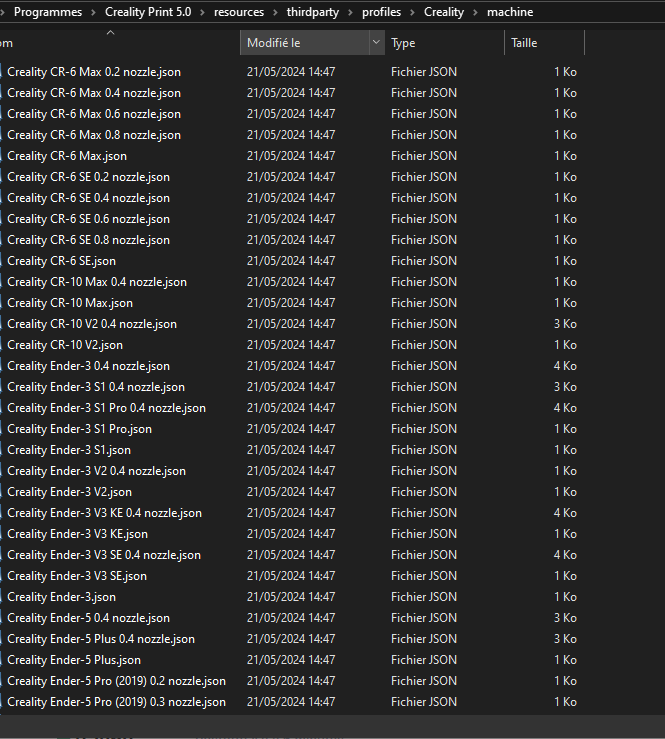Select Creality Ender-5 Pro (2019) 0.2 nozzle.json
Viewport: 665px width, 739px height.
click(116, 681)
